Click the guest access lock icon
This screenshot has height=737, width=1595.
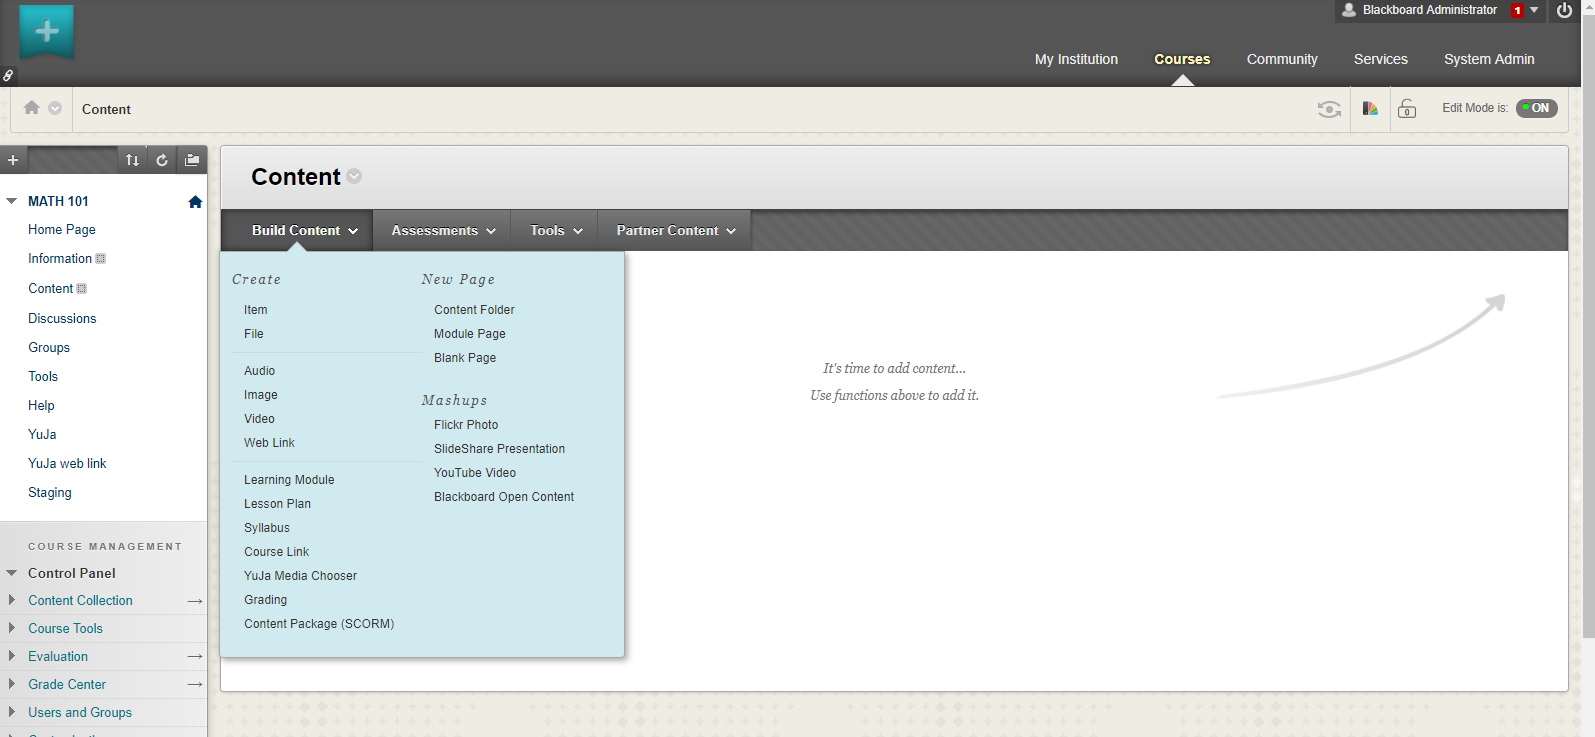tap(1407, 108)
